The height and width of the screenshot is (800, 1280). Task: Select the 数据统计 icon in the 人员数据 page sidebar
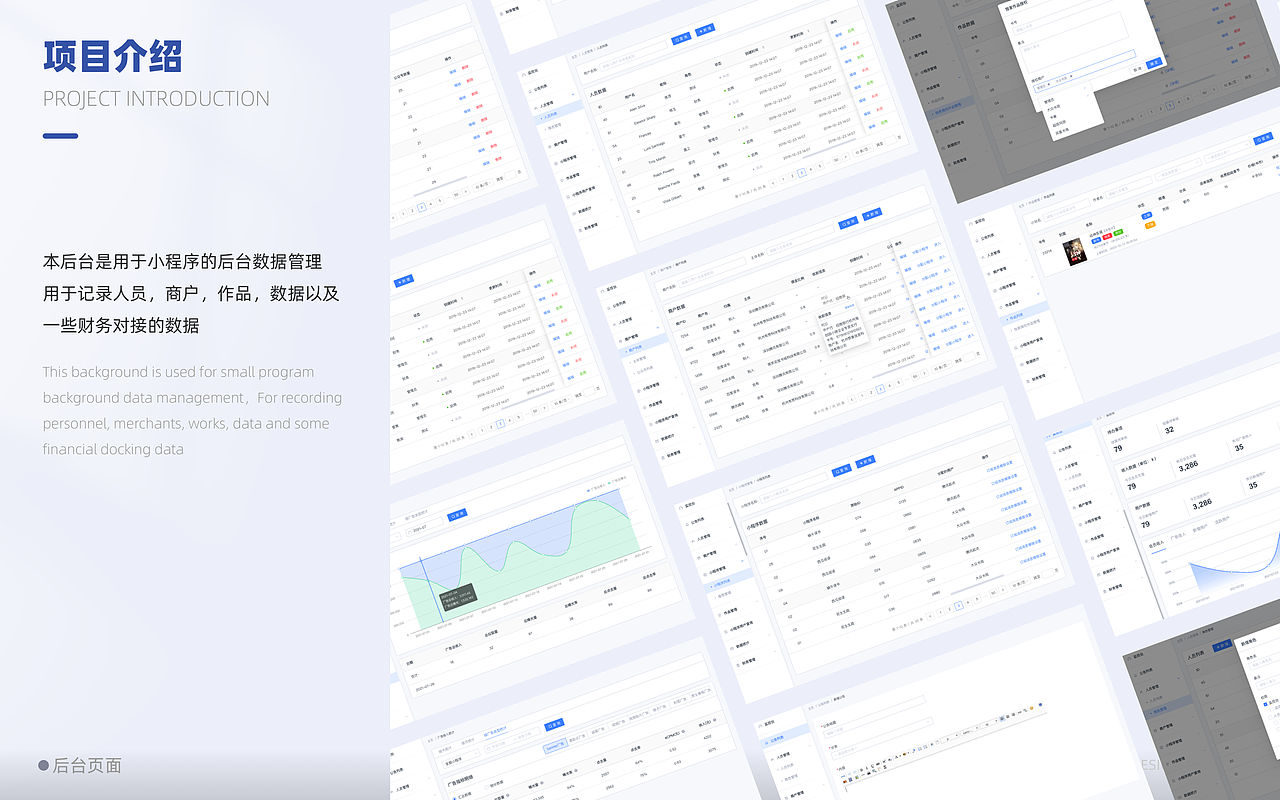click(574, 213)
